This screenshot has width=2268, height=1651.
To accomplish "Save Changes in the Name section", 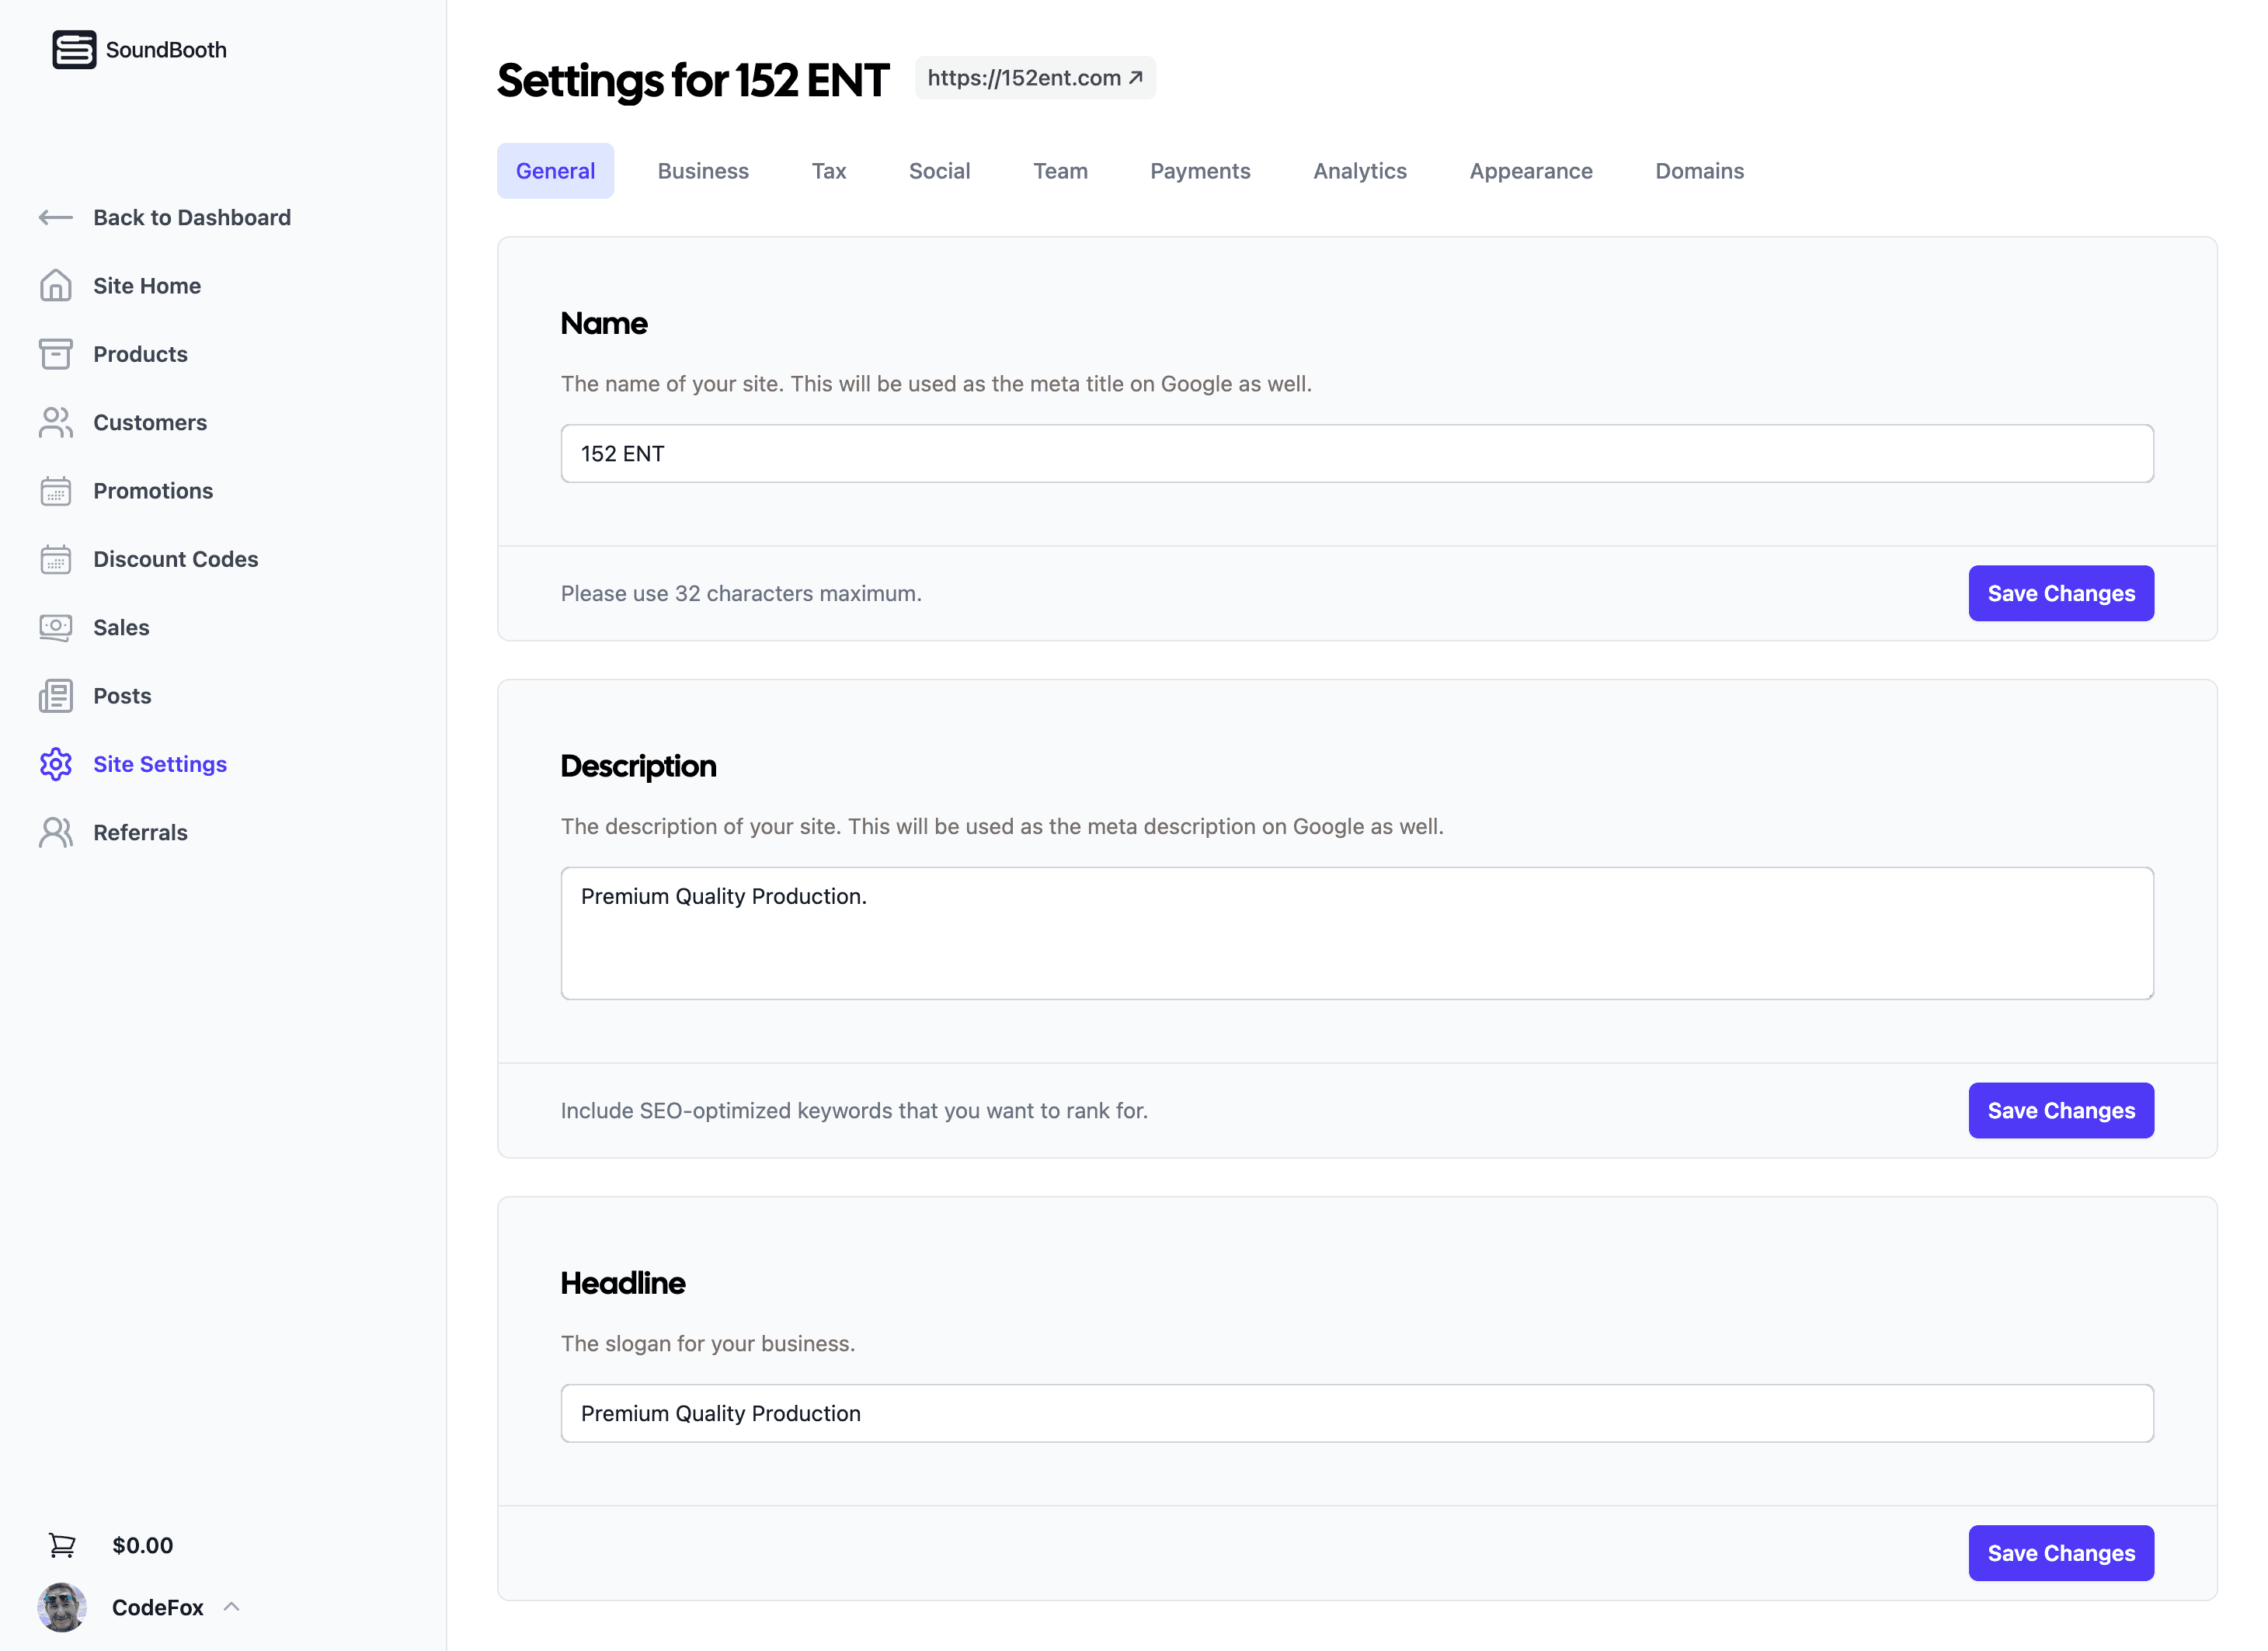I will pos(2061,593).
